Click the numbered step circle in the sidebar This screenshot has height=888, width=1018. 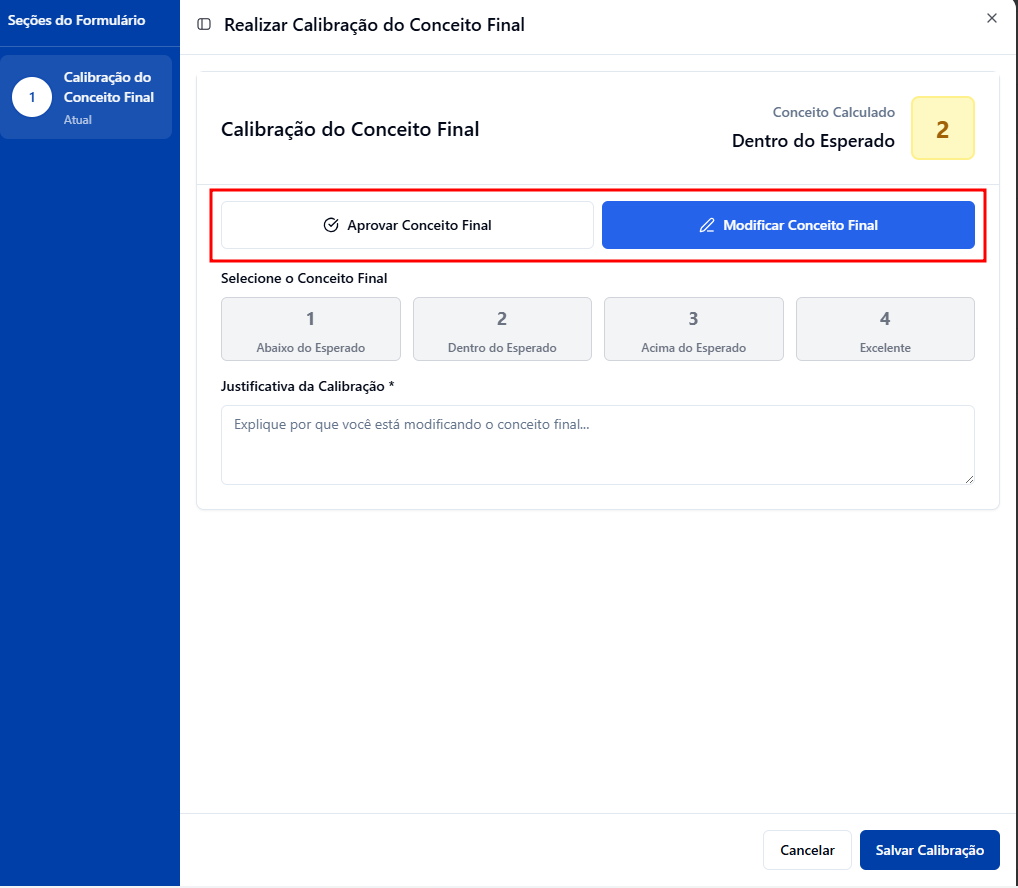[32, 97]
